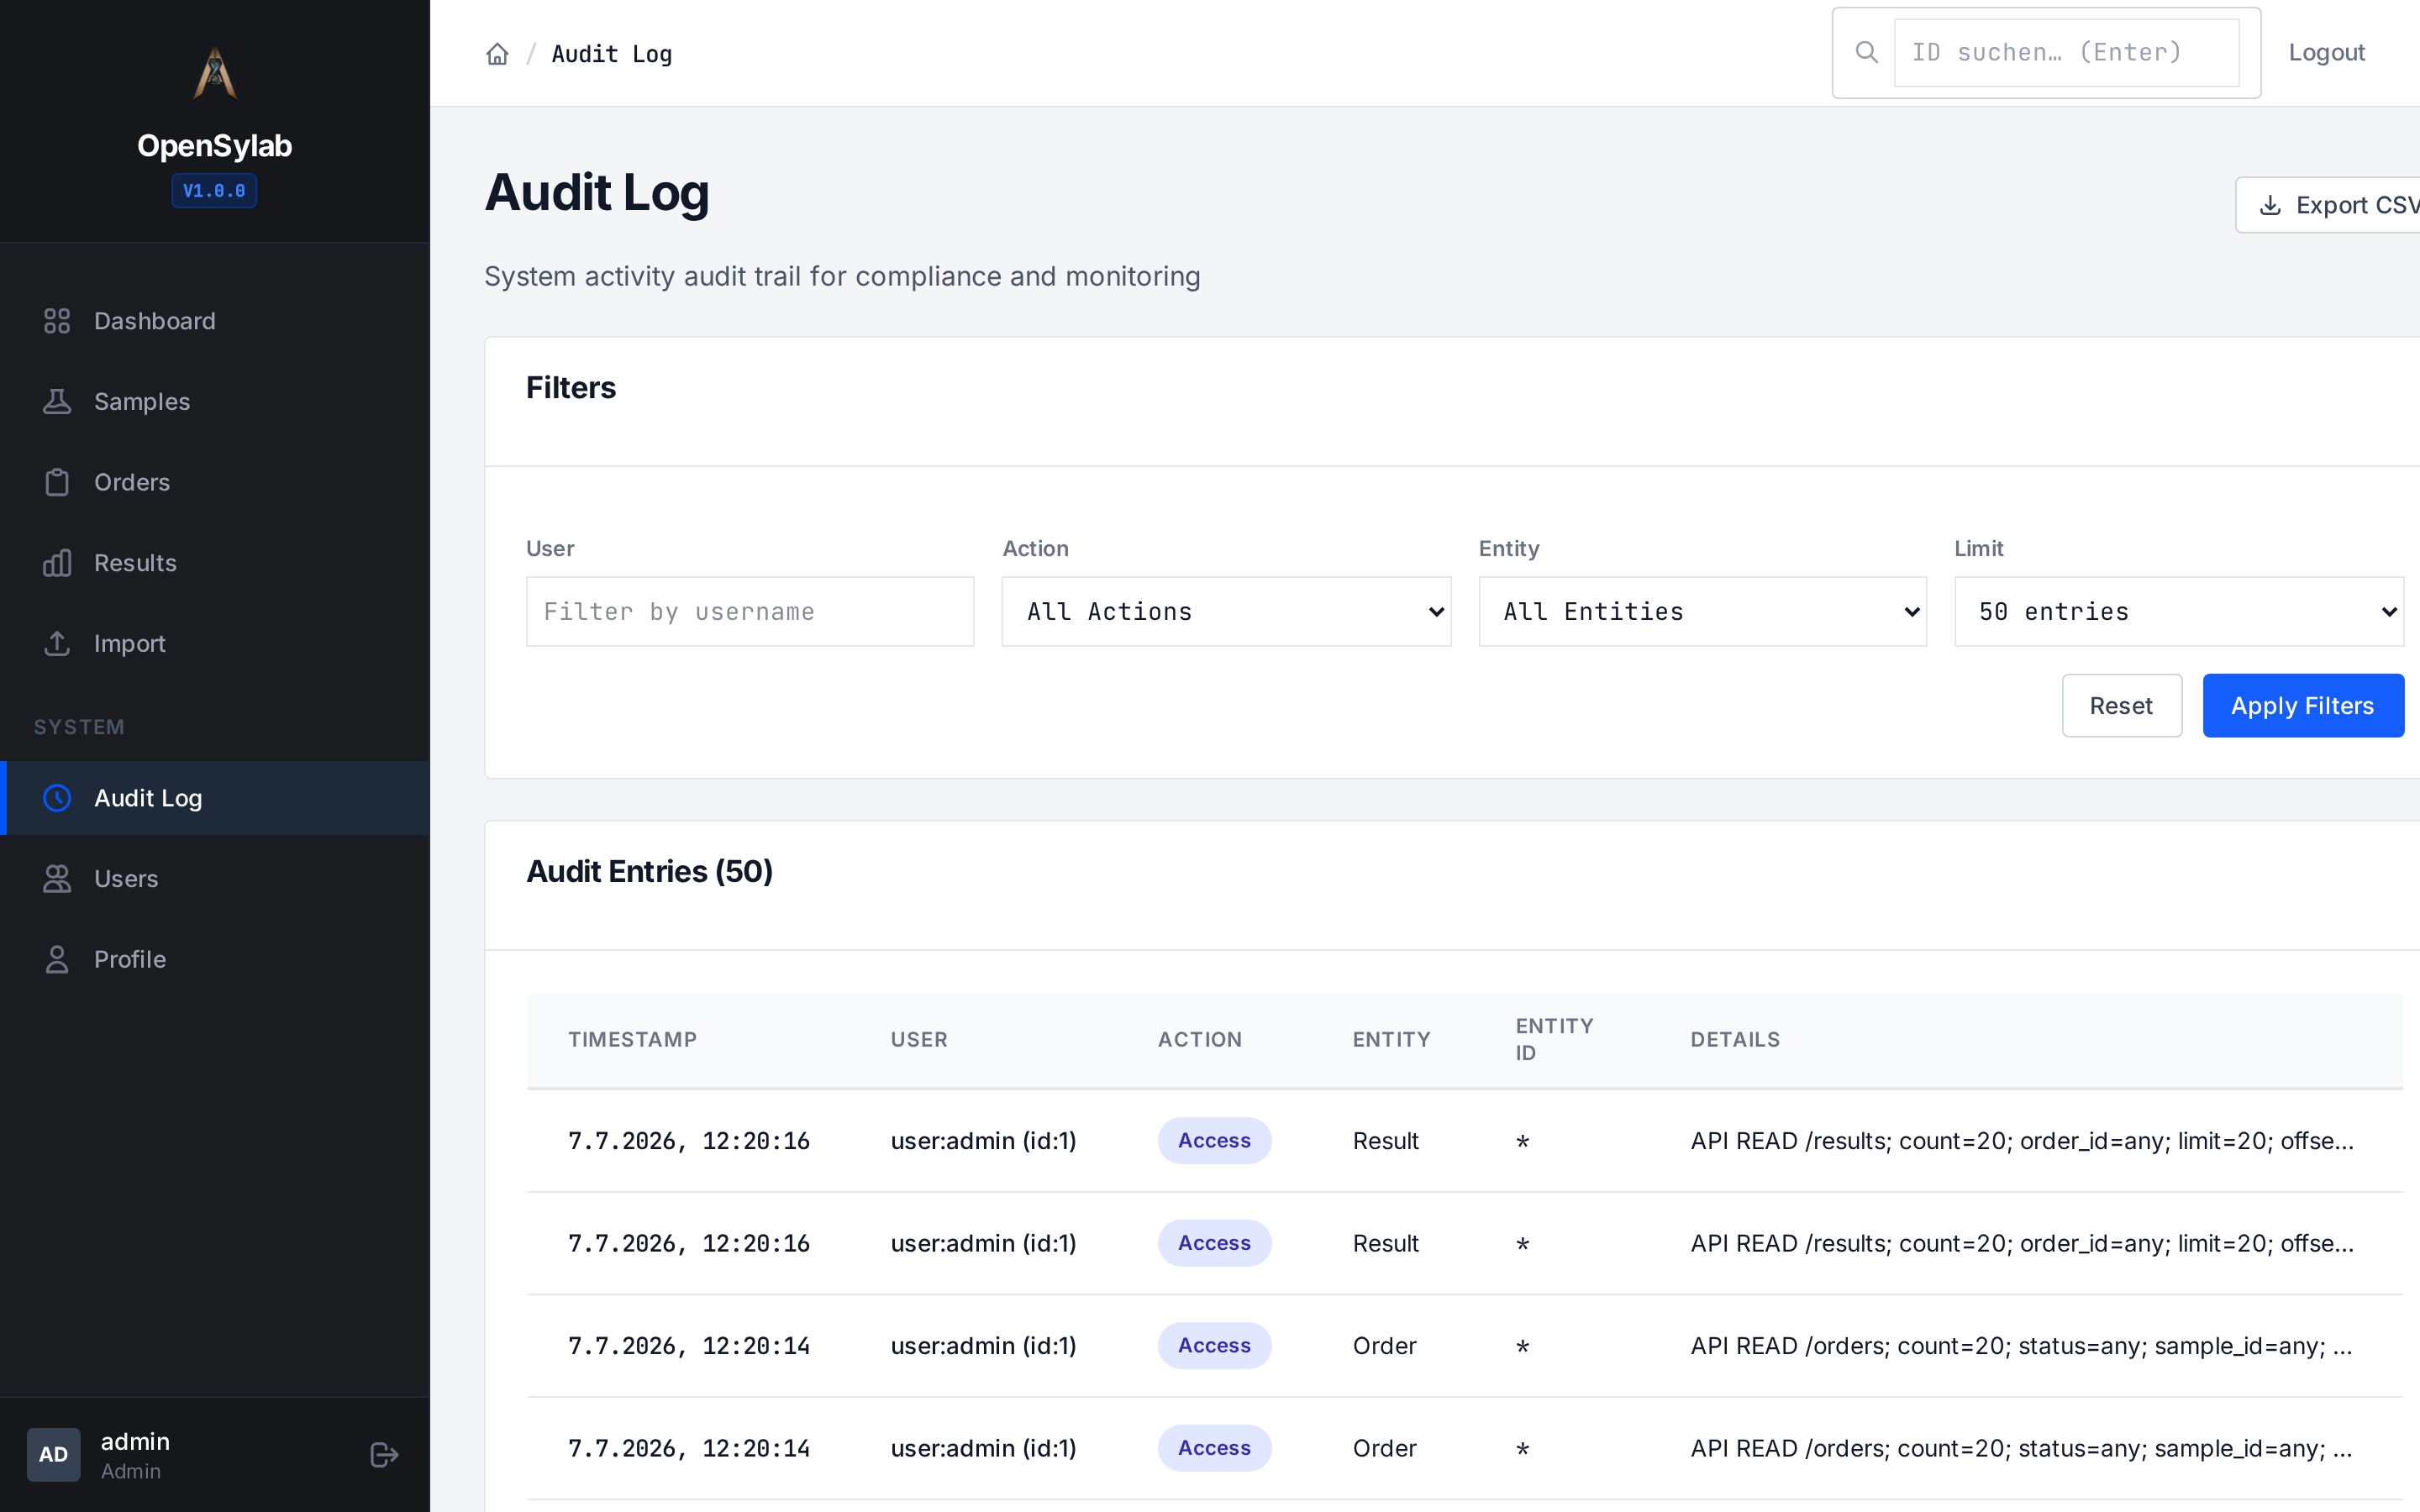Click the ACTION column header
This screenshot has width=2420, height=1512.
coord(1200,1039)
